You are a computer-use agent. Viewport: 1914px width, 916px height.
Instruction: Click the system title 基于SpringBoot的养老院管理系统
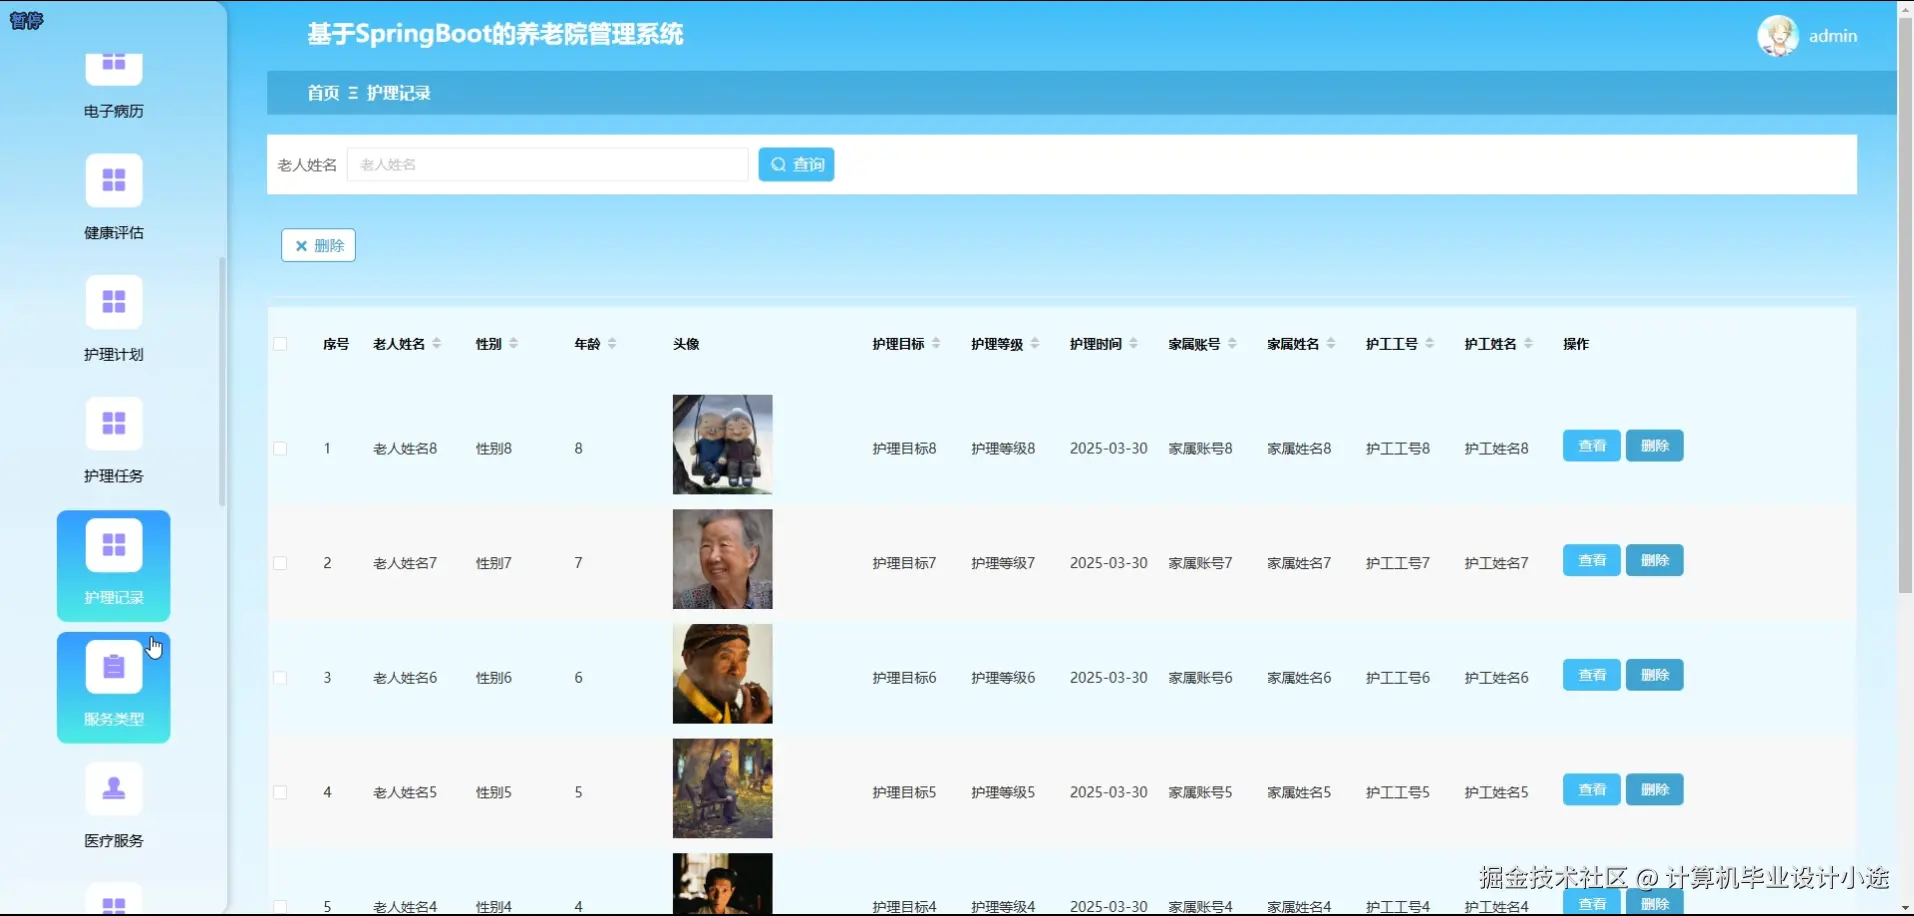(495, 34)
